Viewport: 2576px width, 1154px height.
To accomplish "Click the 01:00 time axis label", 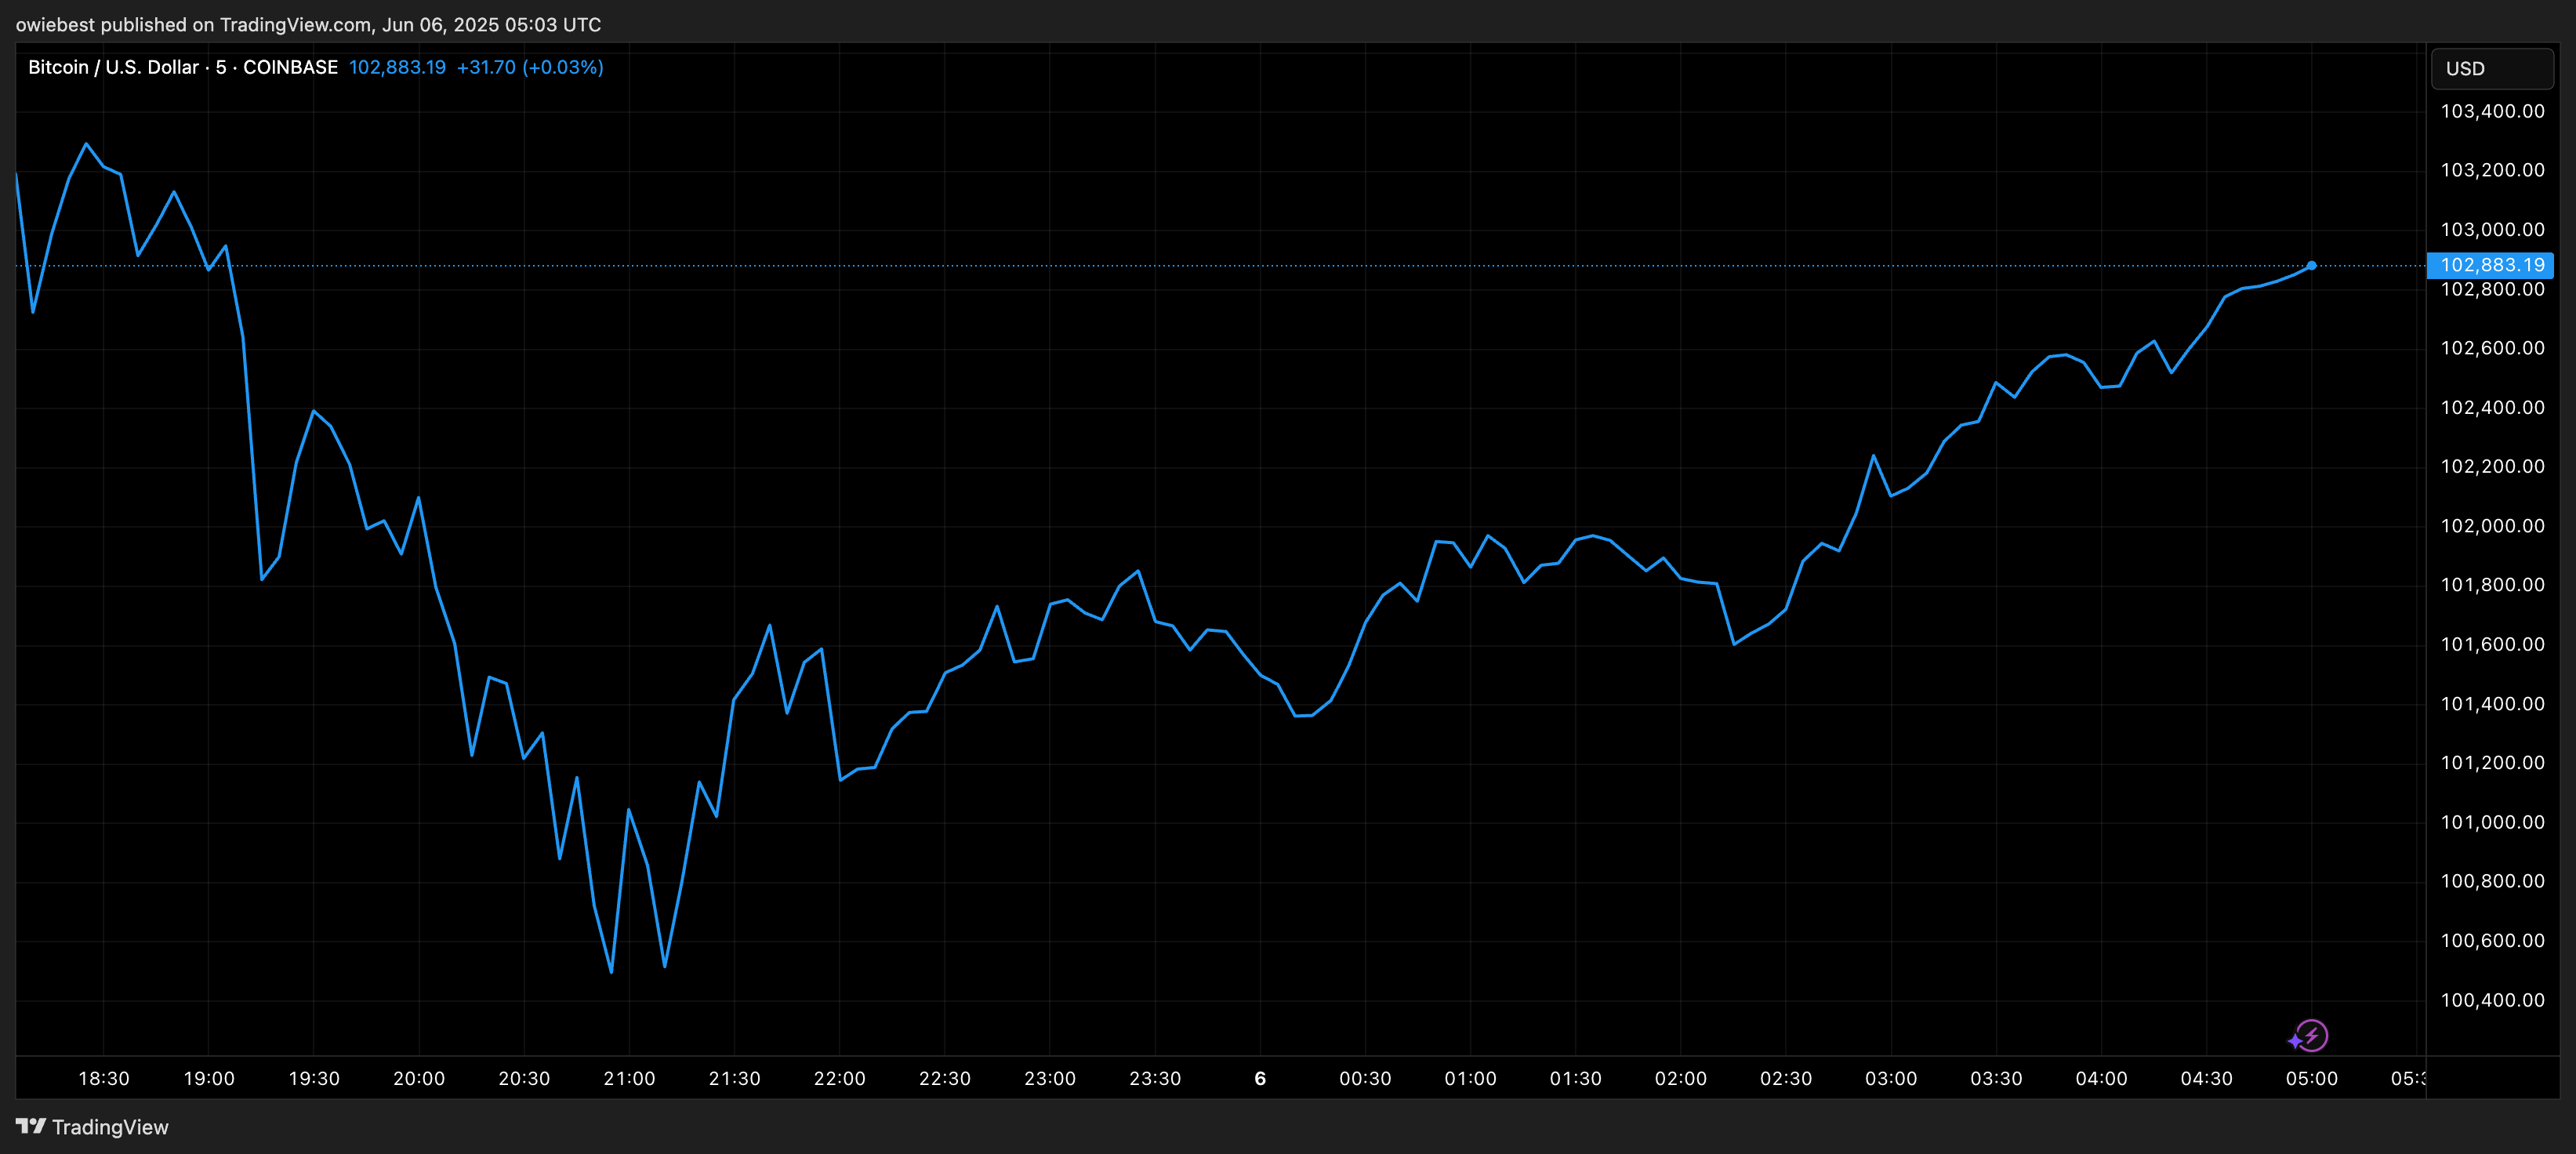I will 1470,1079.
